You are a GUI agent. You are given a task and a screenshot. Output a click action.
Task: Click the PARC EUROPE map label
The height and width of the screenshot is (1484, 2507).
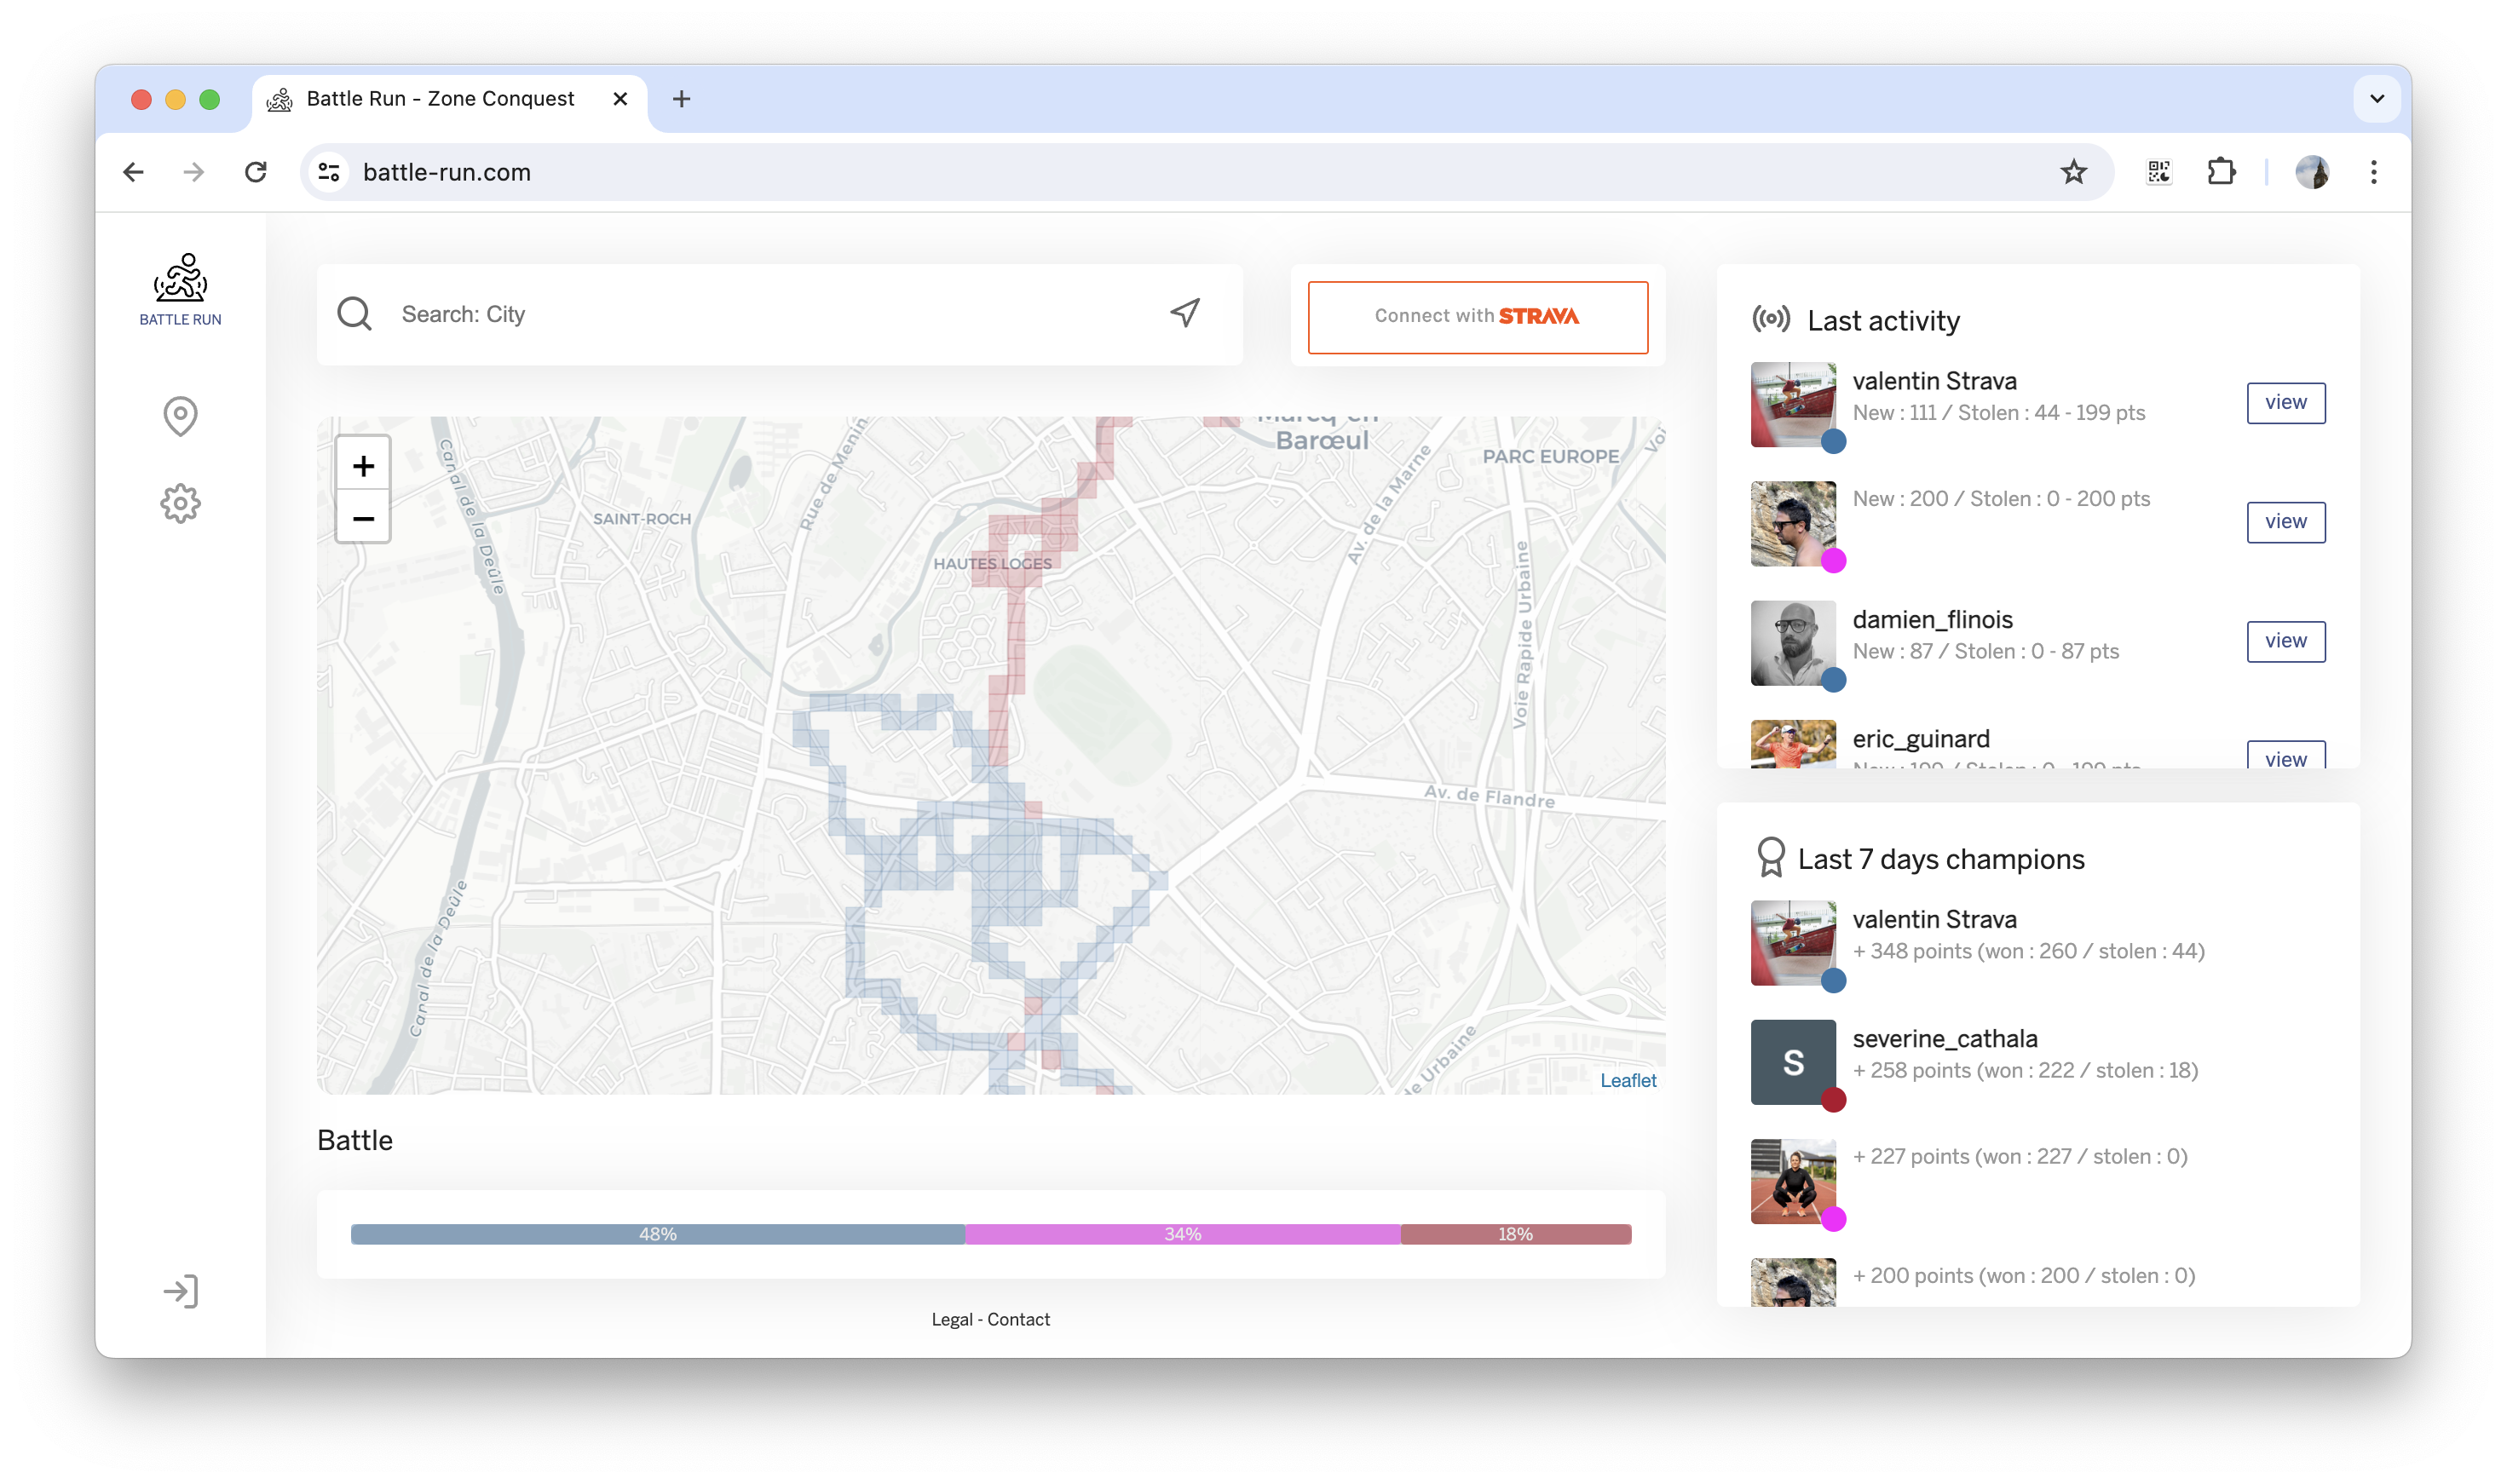[x=1550, y=456]
